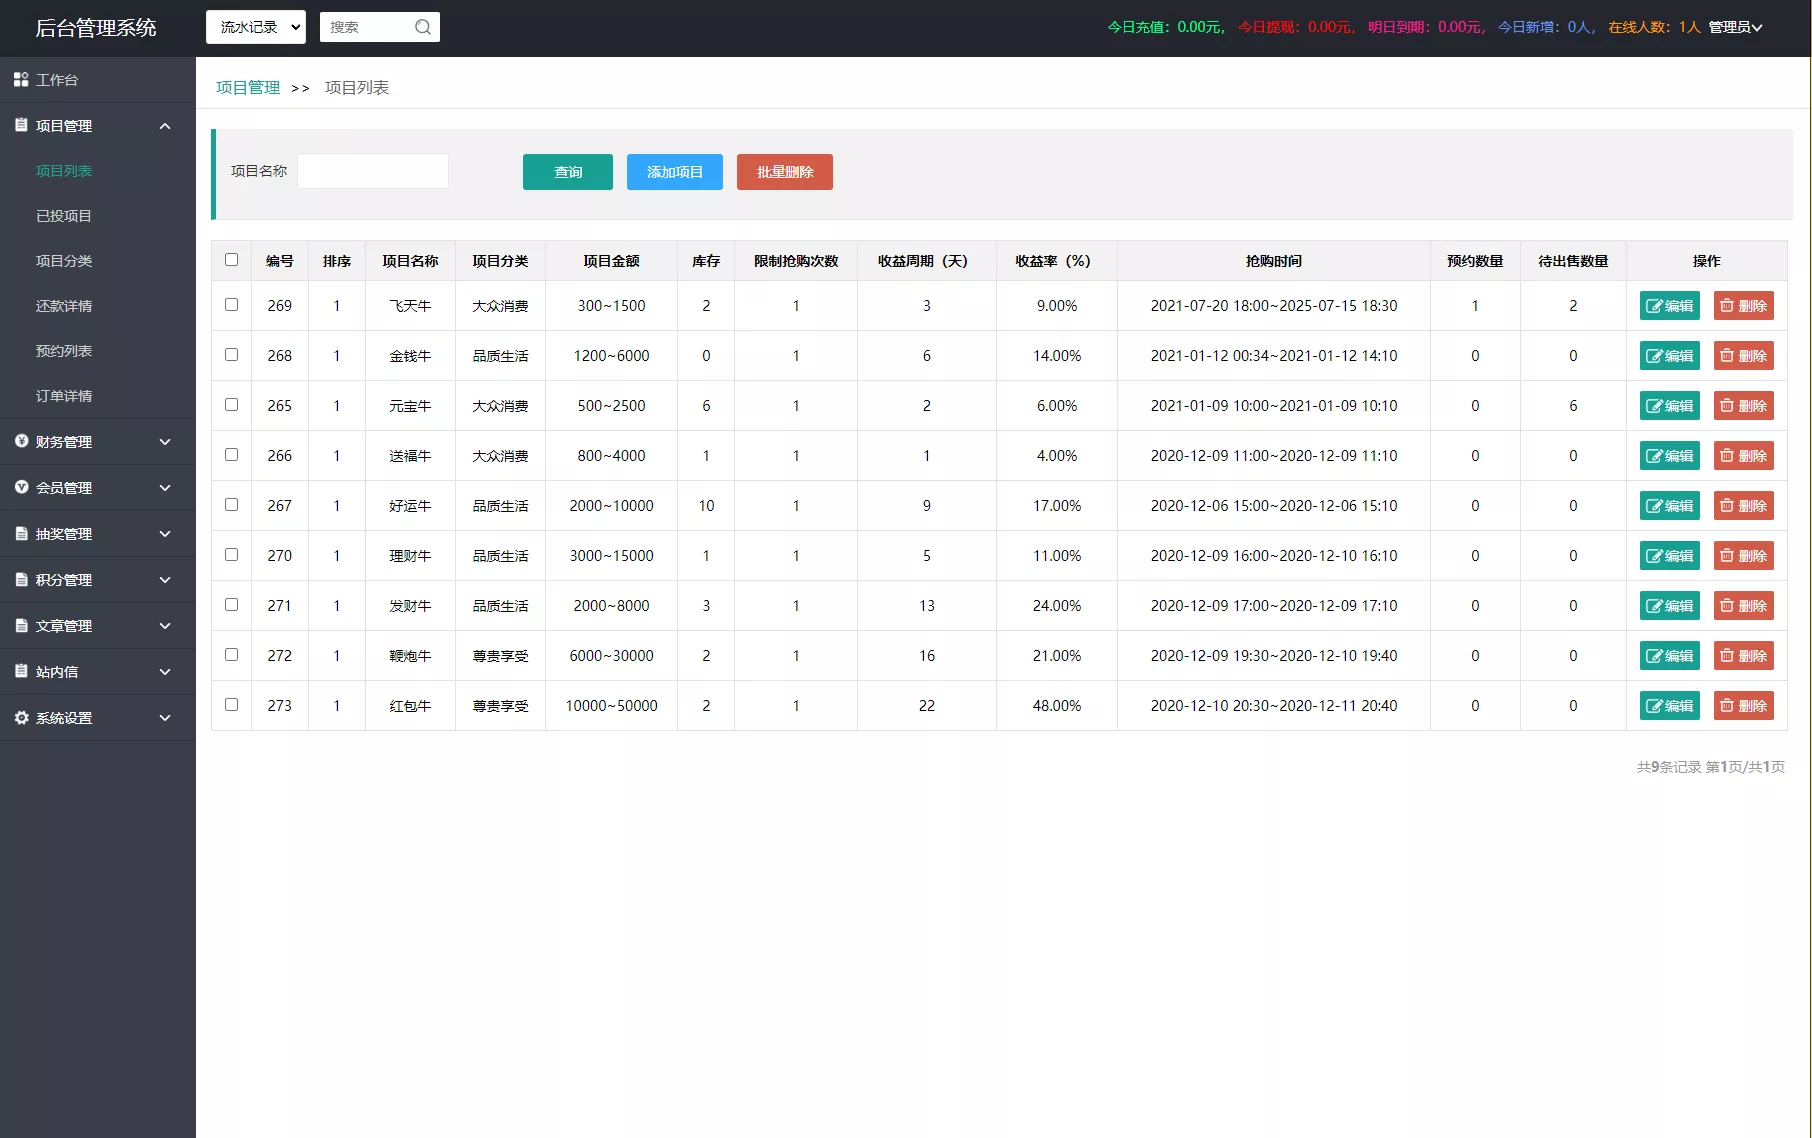Go to 预约列表 menu item

pyautogui.click(x=64, y=351)
